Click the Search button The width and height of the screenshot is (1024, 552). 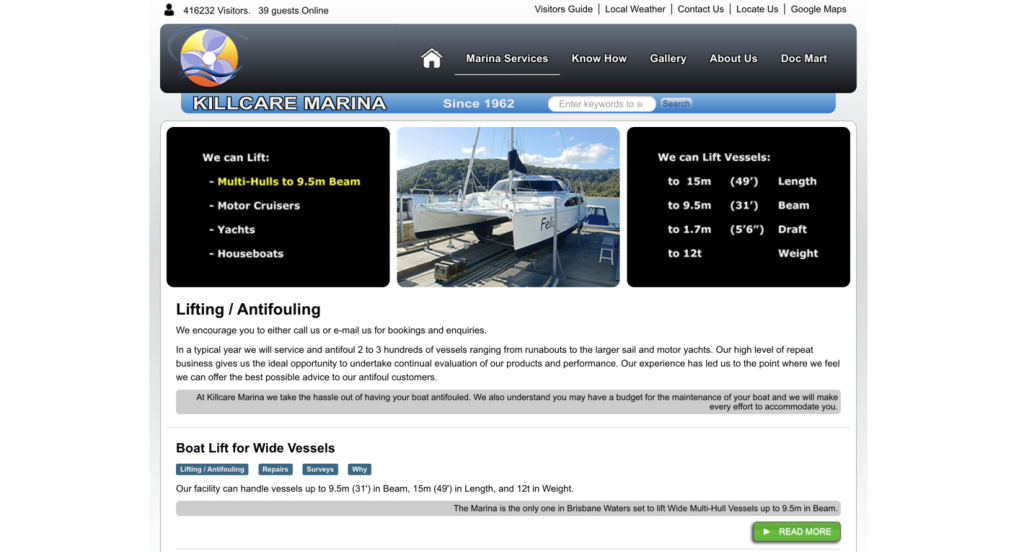676,103
